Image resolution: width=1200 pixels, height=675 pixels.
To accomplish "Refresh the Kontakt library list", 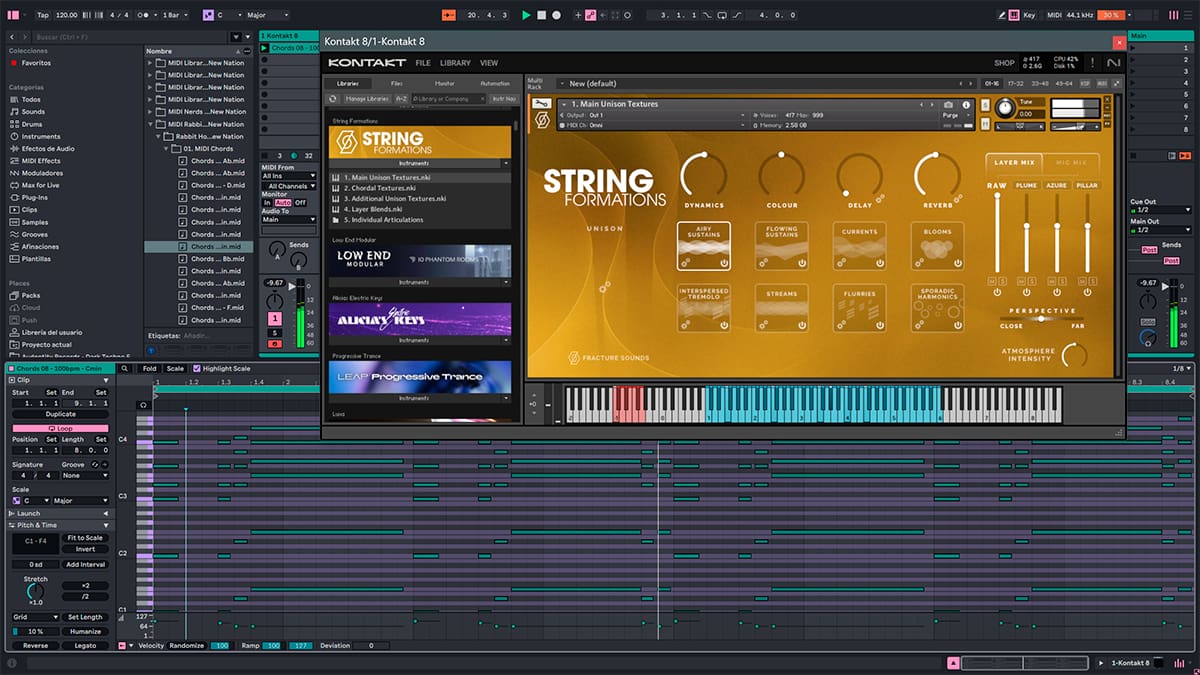I will pos(334,99).
